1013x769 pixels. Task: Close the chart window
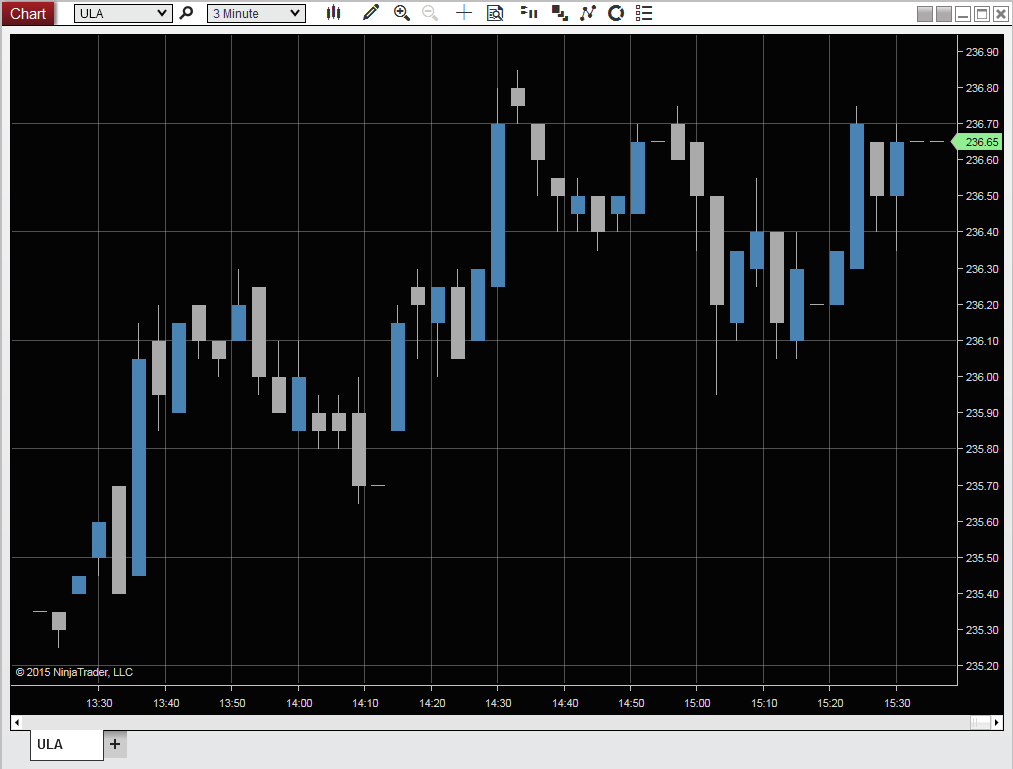point(1001,14)
